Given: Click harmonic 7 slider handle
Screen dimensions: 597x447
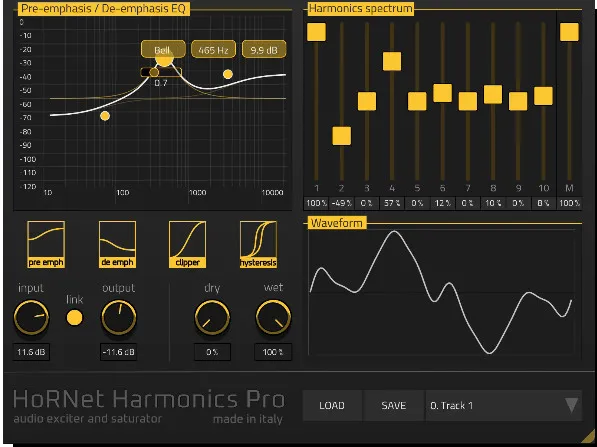Looking at the screenshot, I should pos(468,101).
